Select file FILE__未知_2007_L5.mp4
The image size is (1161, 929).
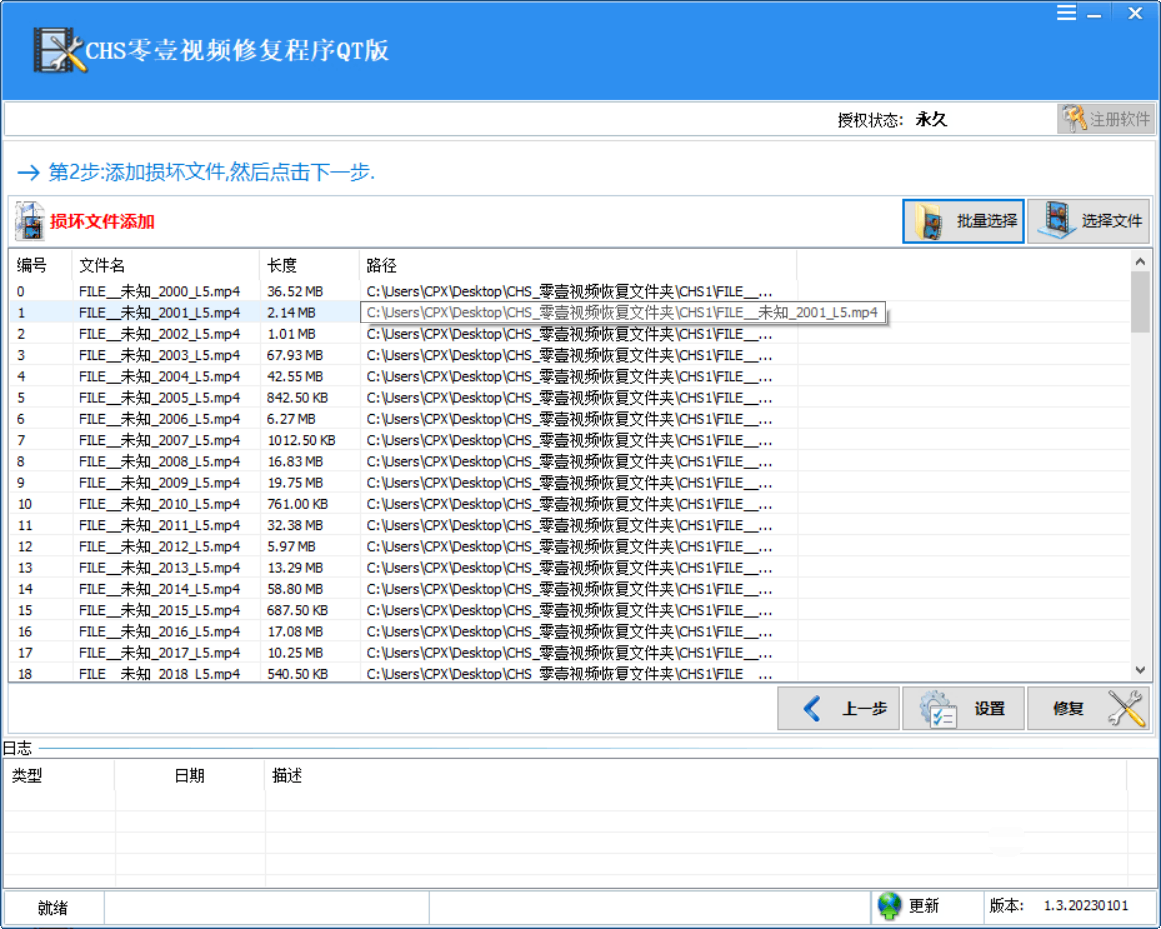(159, 440)
